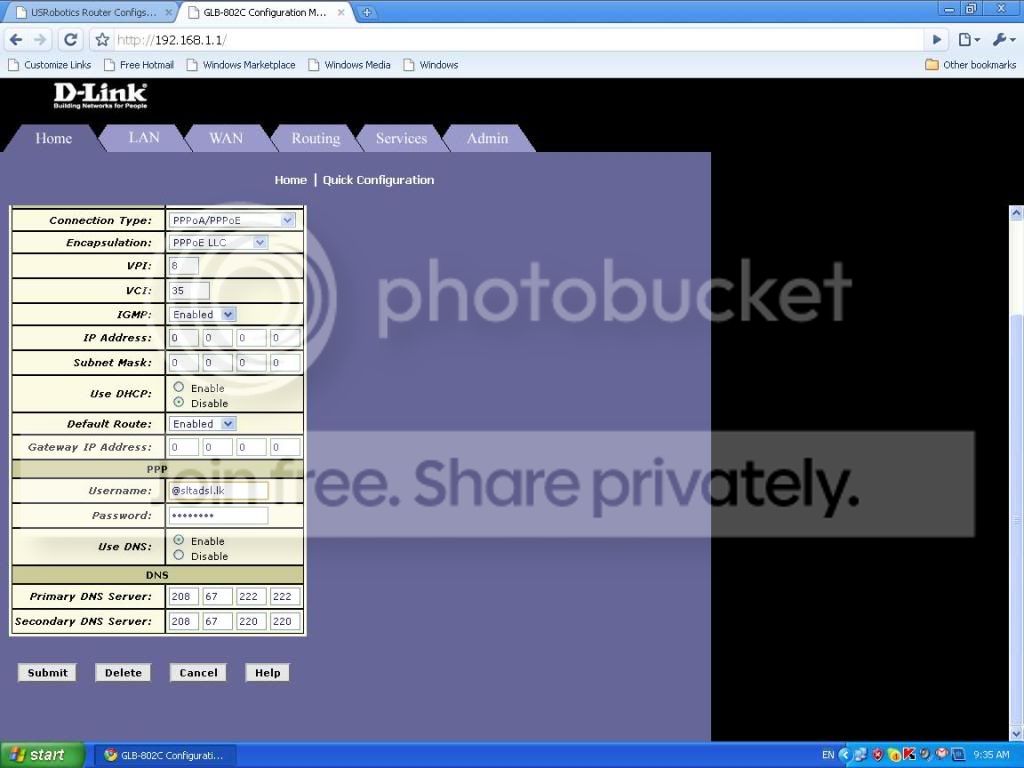Click the browser Back arrow
Image resolution: width=1024 pixels, height=768 pixels.
(16, 40)
